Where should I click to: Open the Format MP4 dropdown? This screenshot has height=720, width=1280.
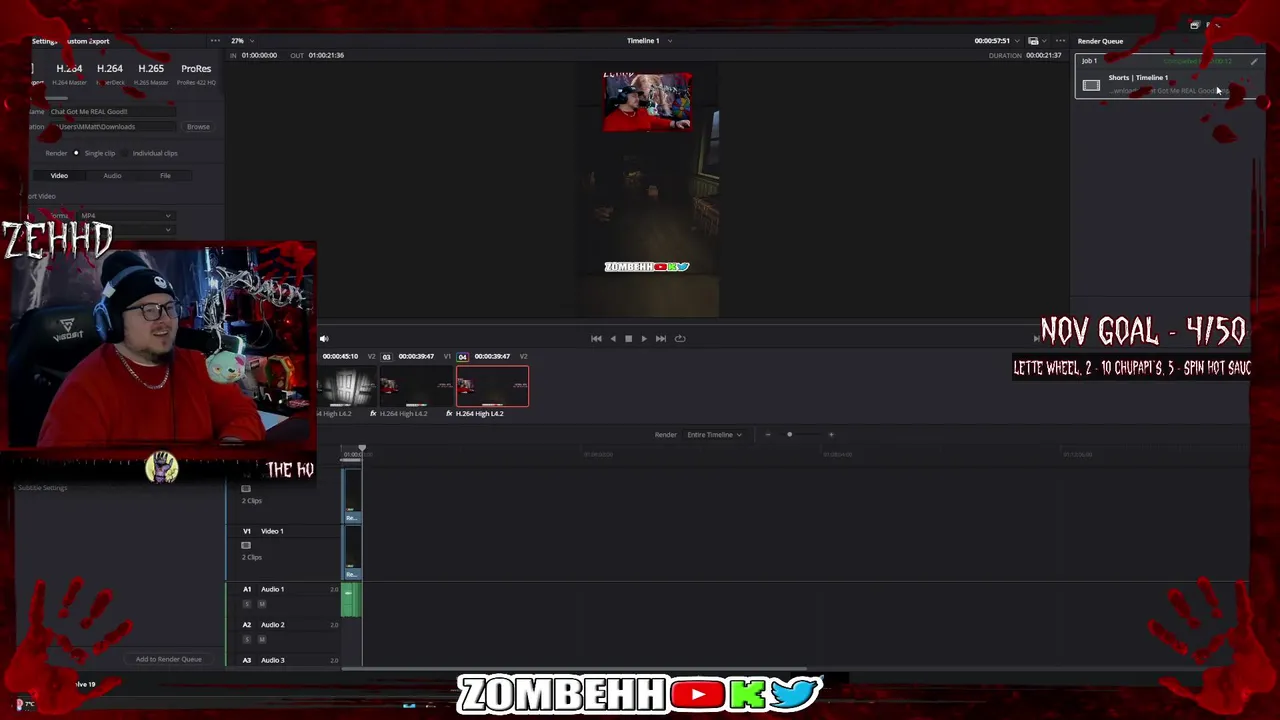click(125, 216)
